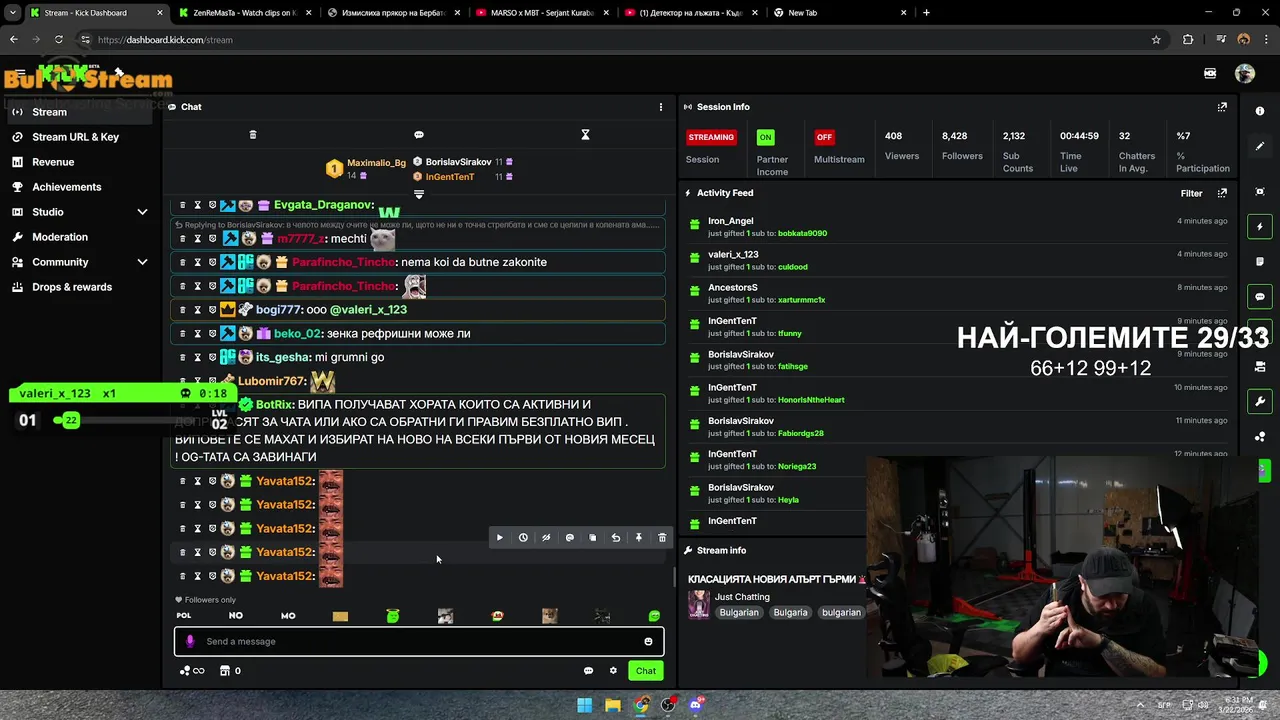Click the document notes icon in right sidebar

point(1260,262)
